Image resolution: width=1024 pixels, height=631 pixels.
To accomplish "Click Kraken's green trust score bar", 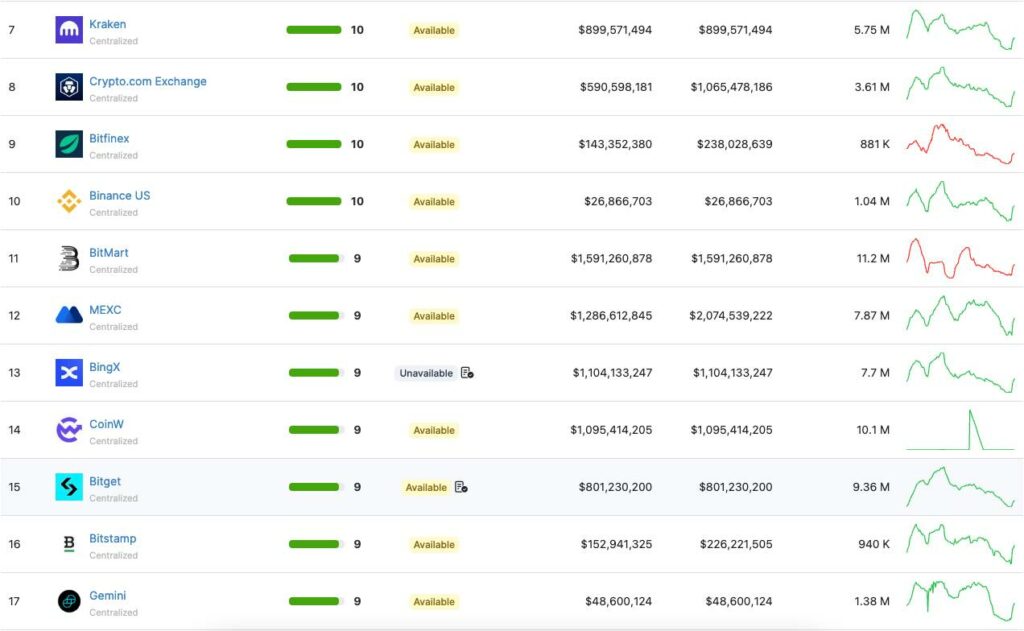I will pos(314,30).
